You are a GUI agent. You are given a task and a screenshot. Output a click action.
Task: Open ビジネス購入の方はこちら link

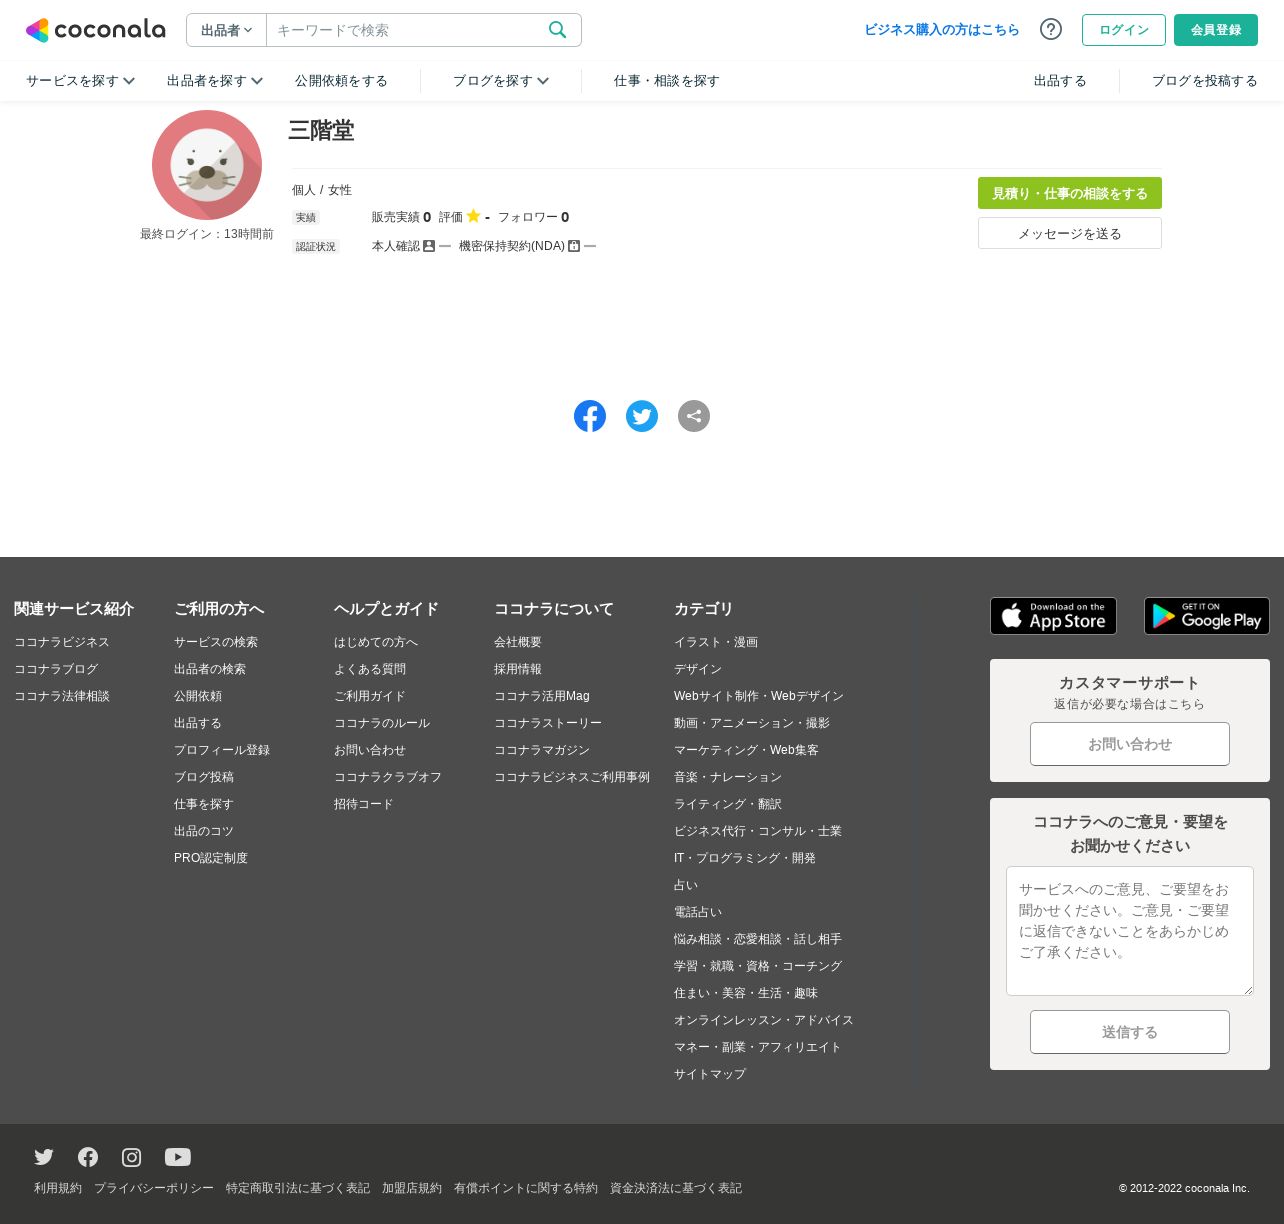point(942,30)
